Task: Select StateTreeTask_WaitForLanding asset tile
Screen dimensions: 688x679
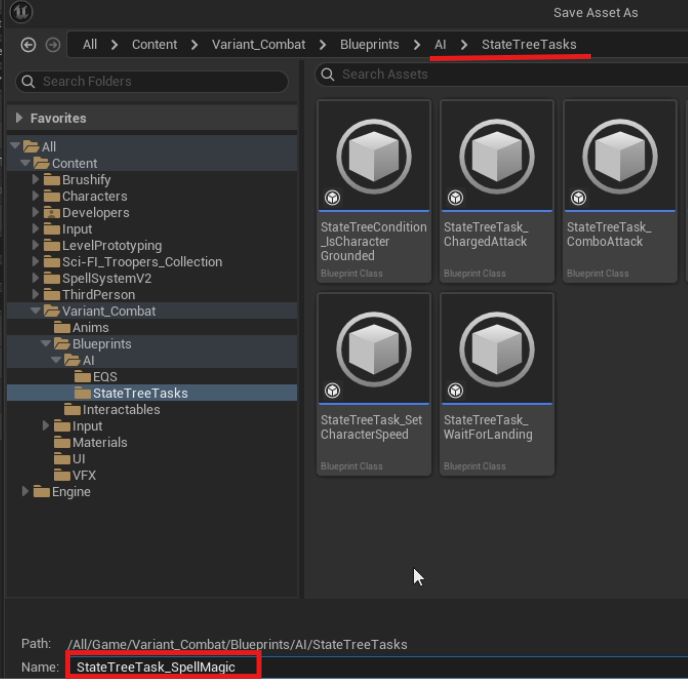Action: 497,384
